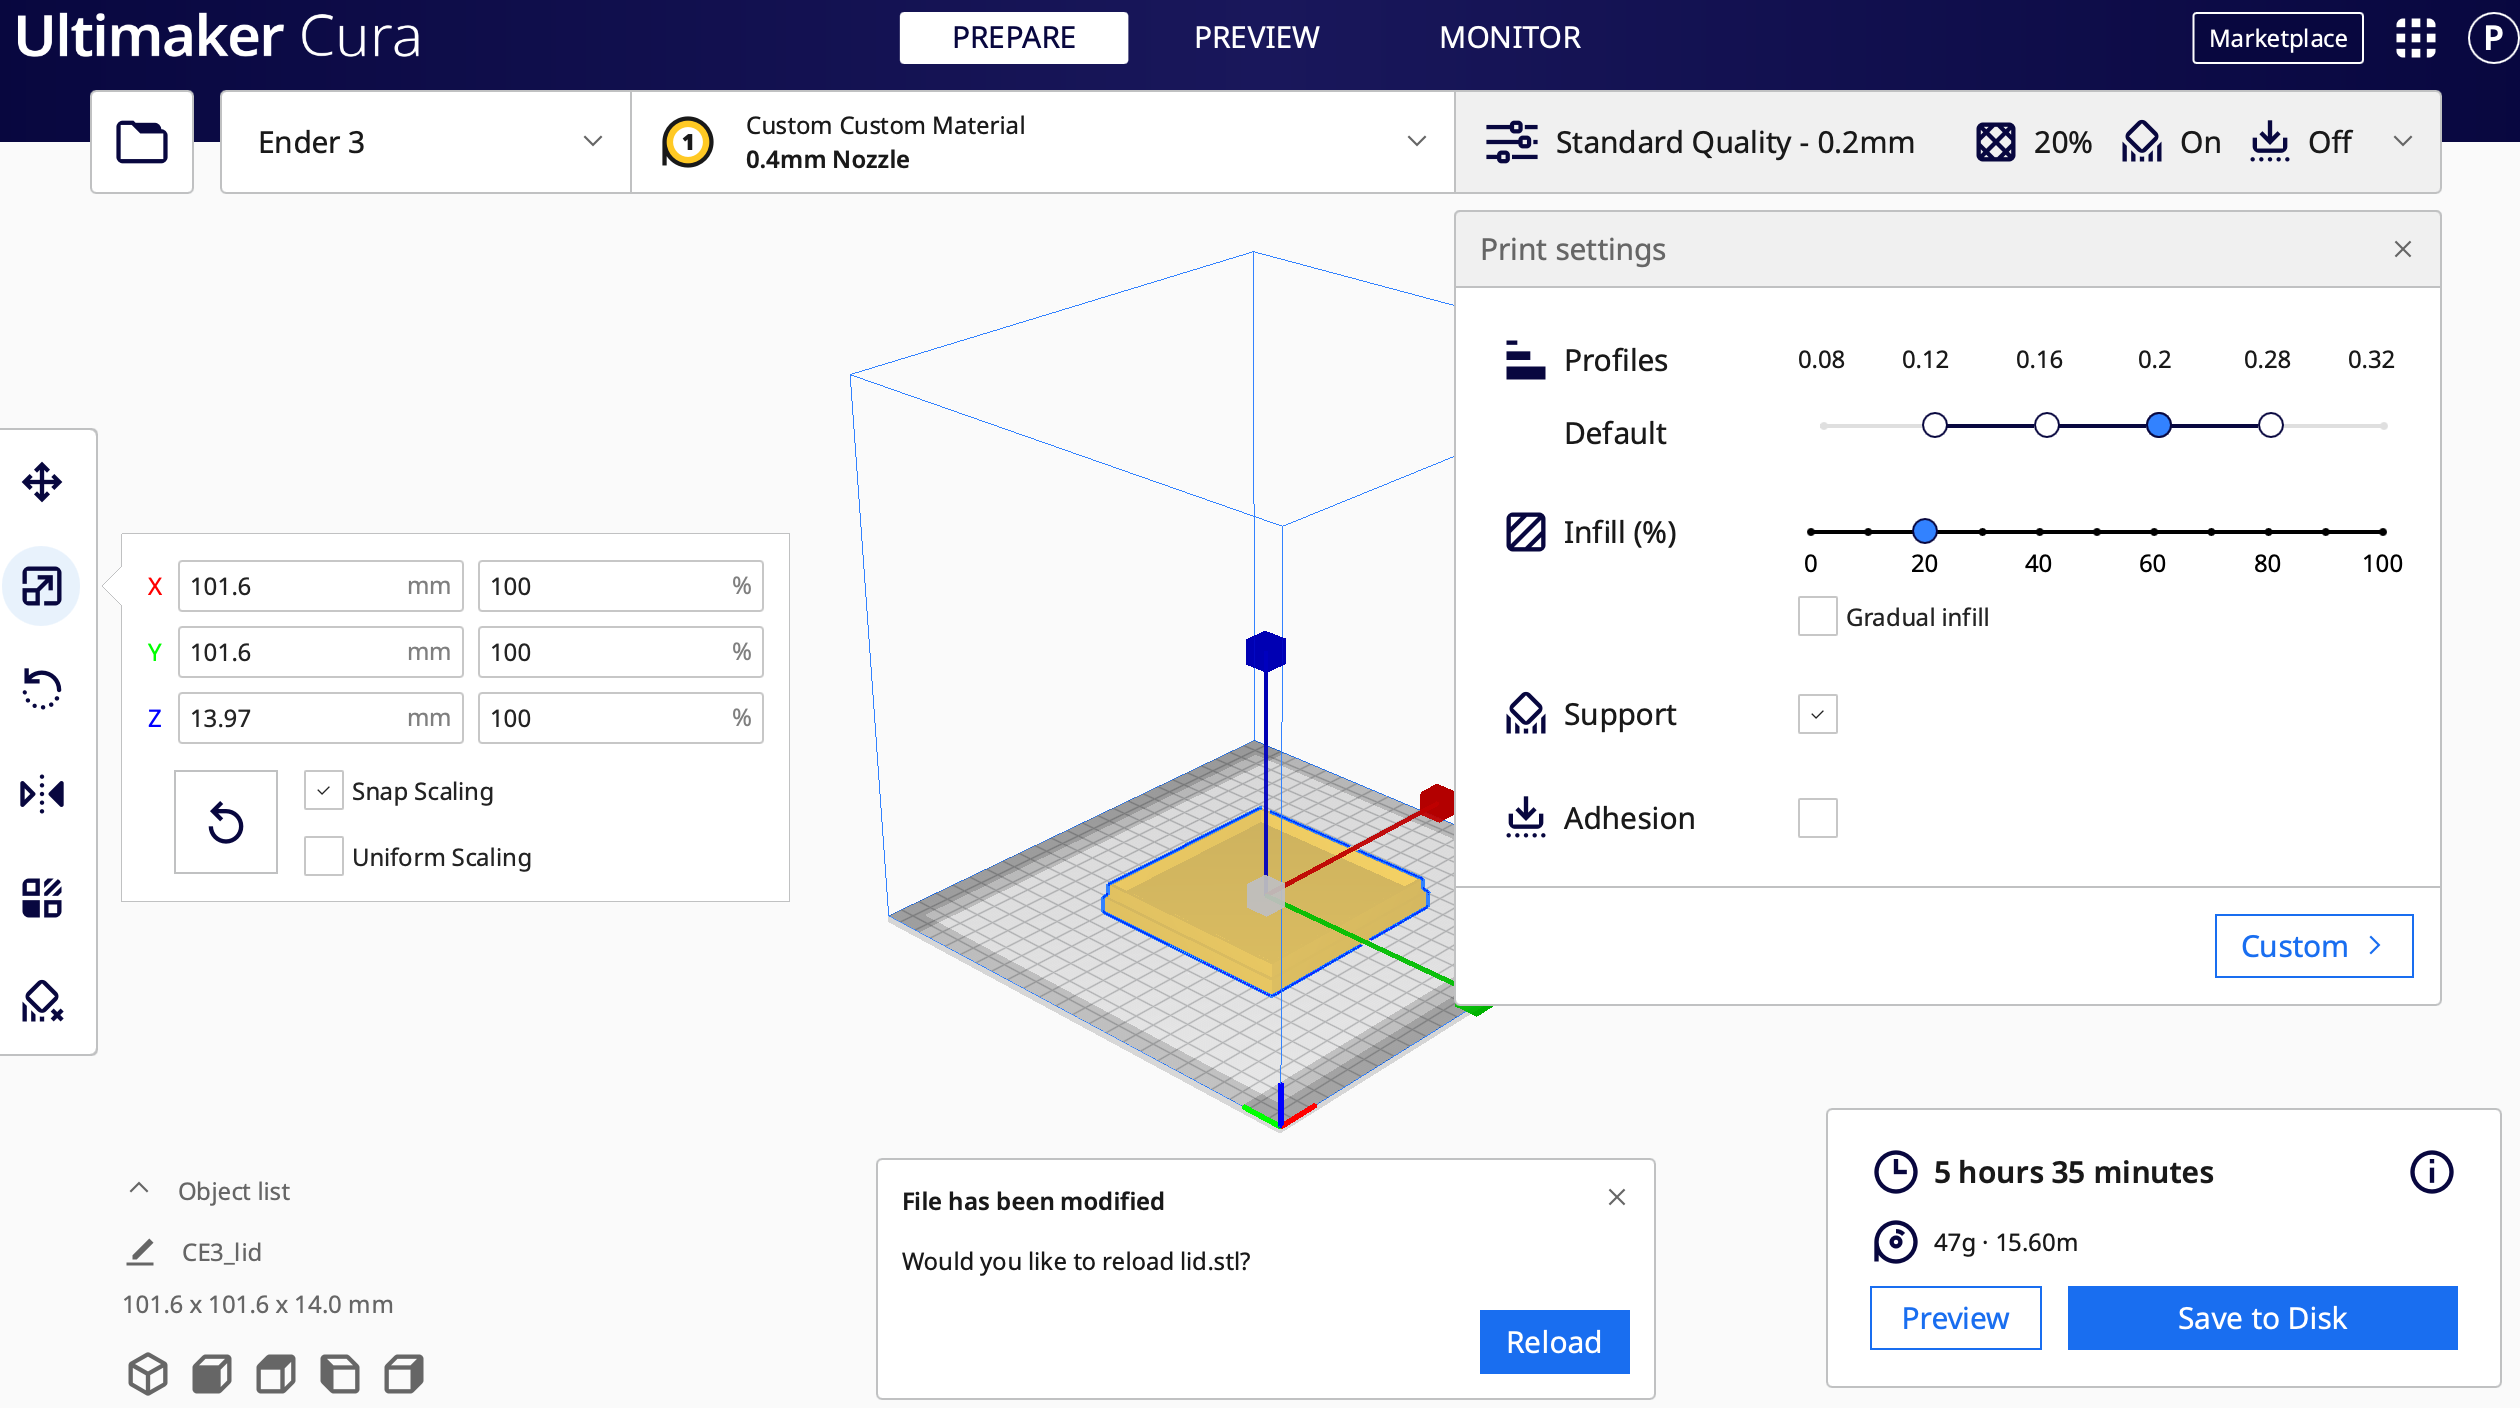Collapse the Object list expander

point(139,1190)
